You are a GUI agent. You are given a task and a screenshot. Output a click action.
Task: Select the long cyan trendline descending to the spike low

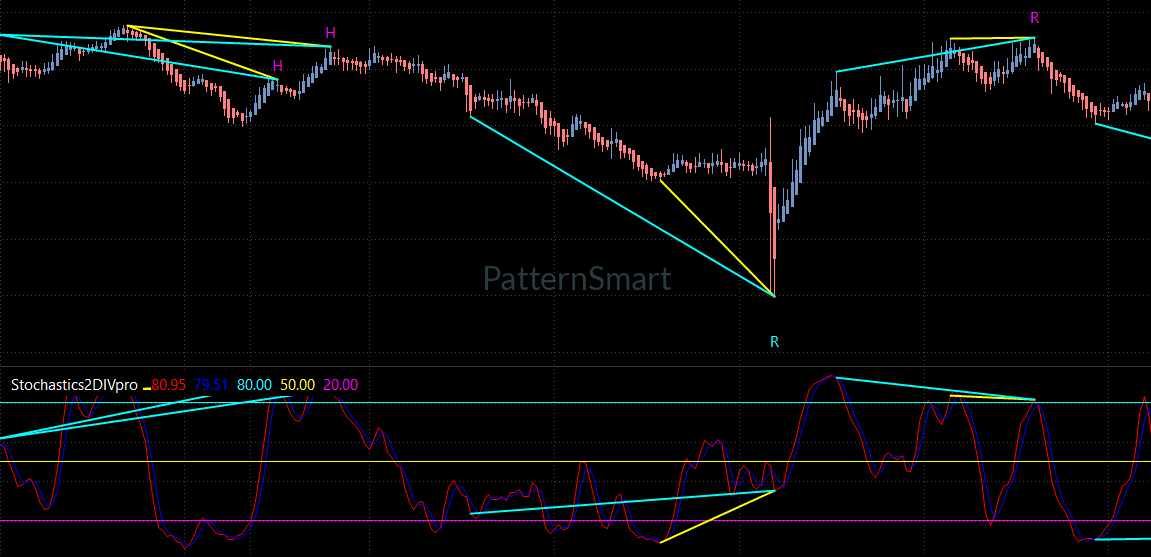(622, 206)
